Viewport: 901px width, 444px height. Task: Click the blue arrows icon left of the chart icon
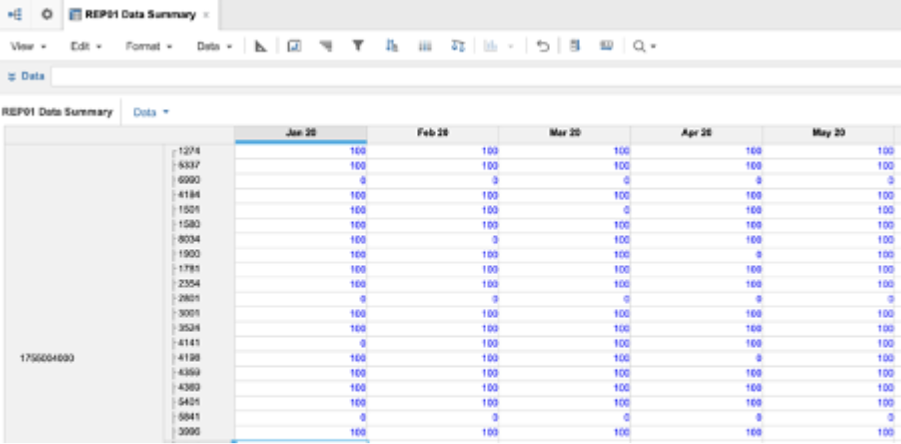pos(458,47)
